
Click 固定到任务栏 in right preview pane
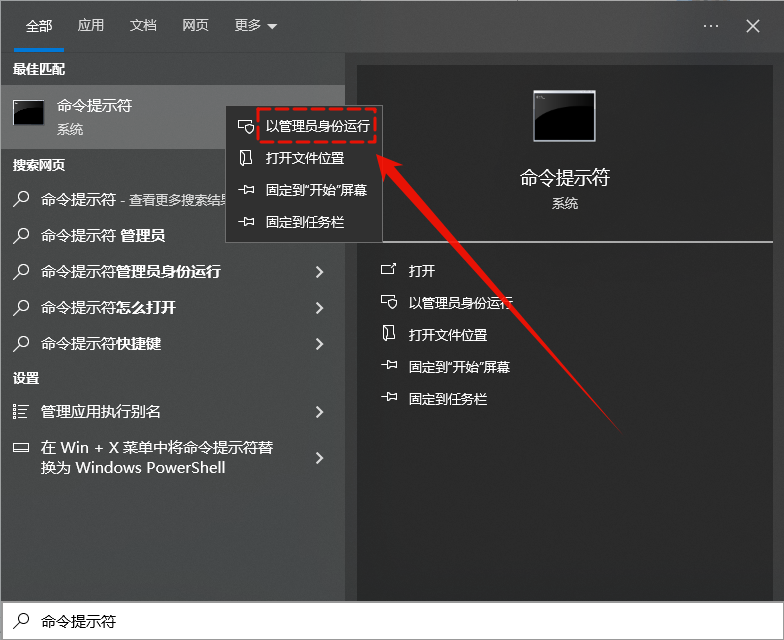point(448,399)
